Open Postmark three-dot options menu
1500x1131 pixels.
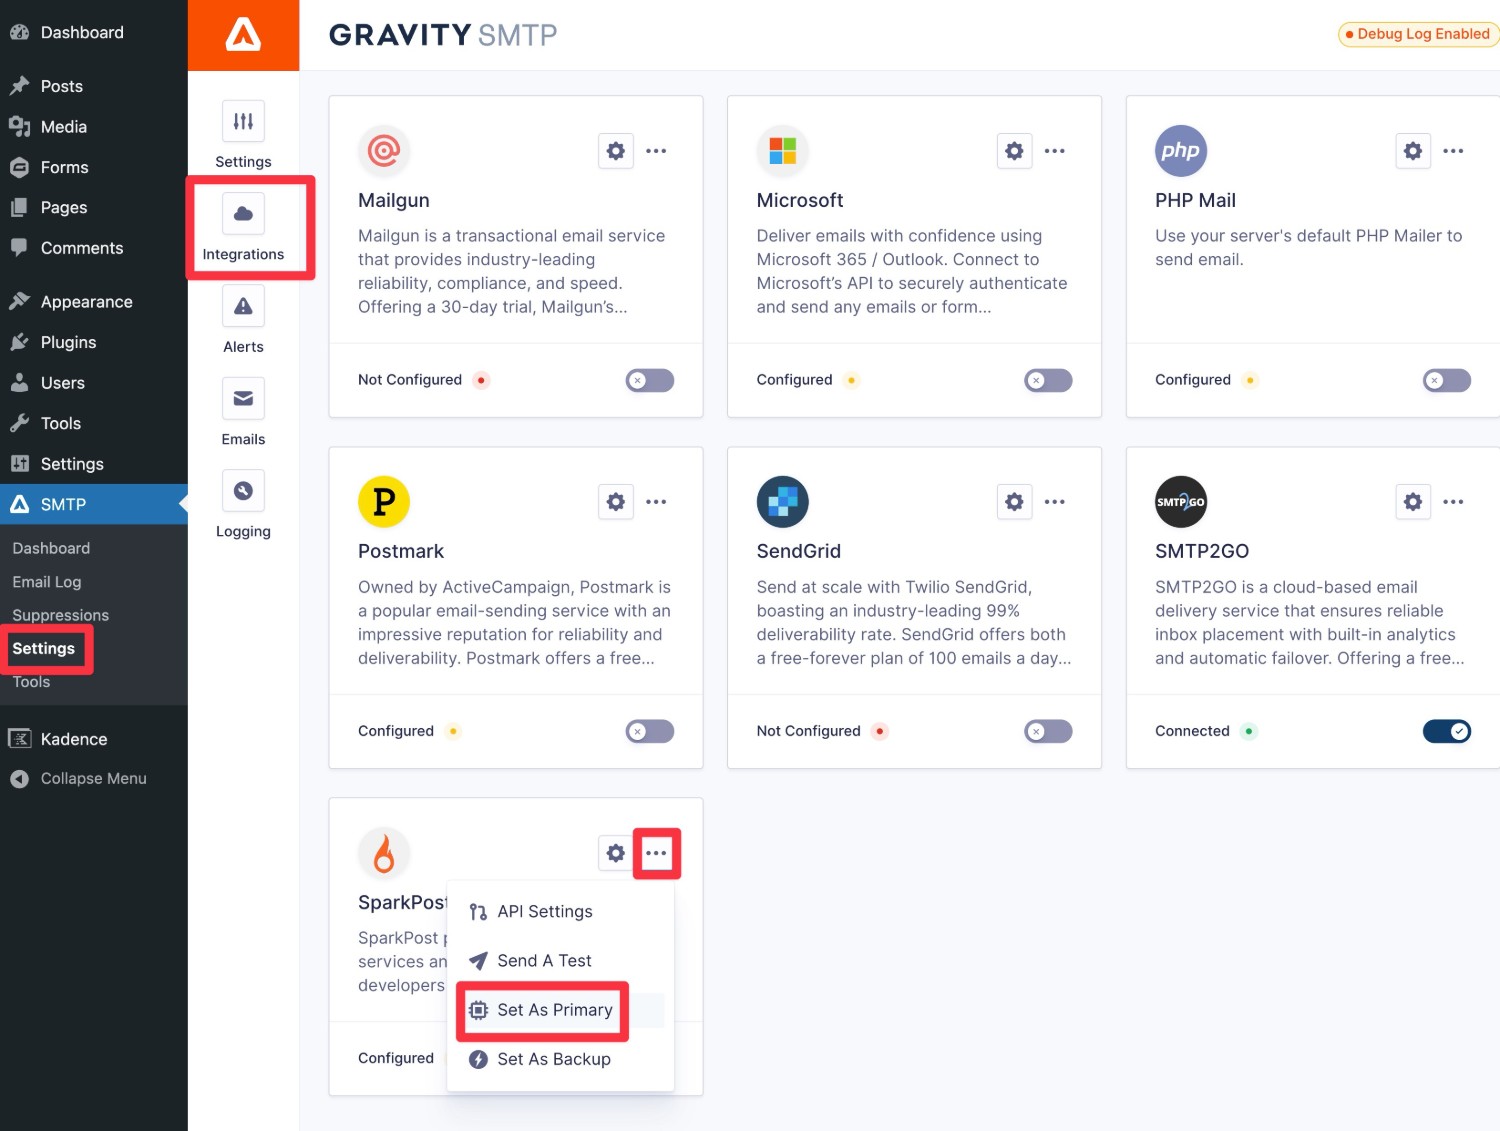click(x=656, y=502)
